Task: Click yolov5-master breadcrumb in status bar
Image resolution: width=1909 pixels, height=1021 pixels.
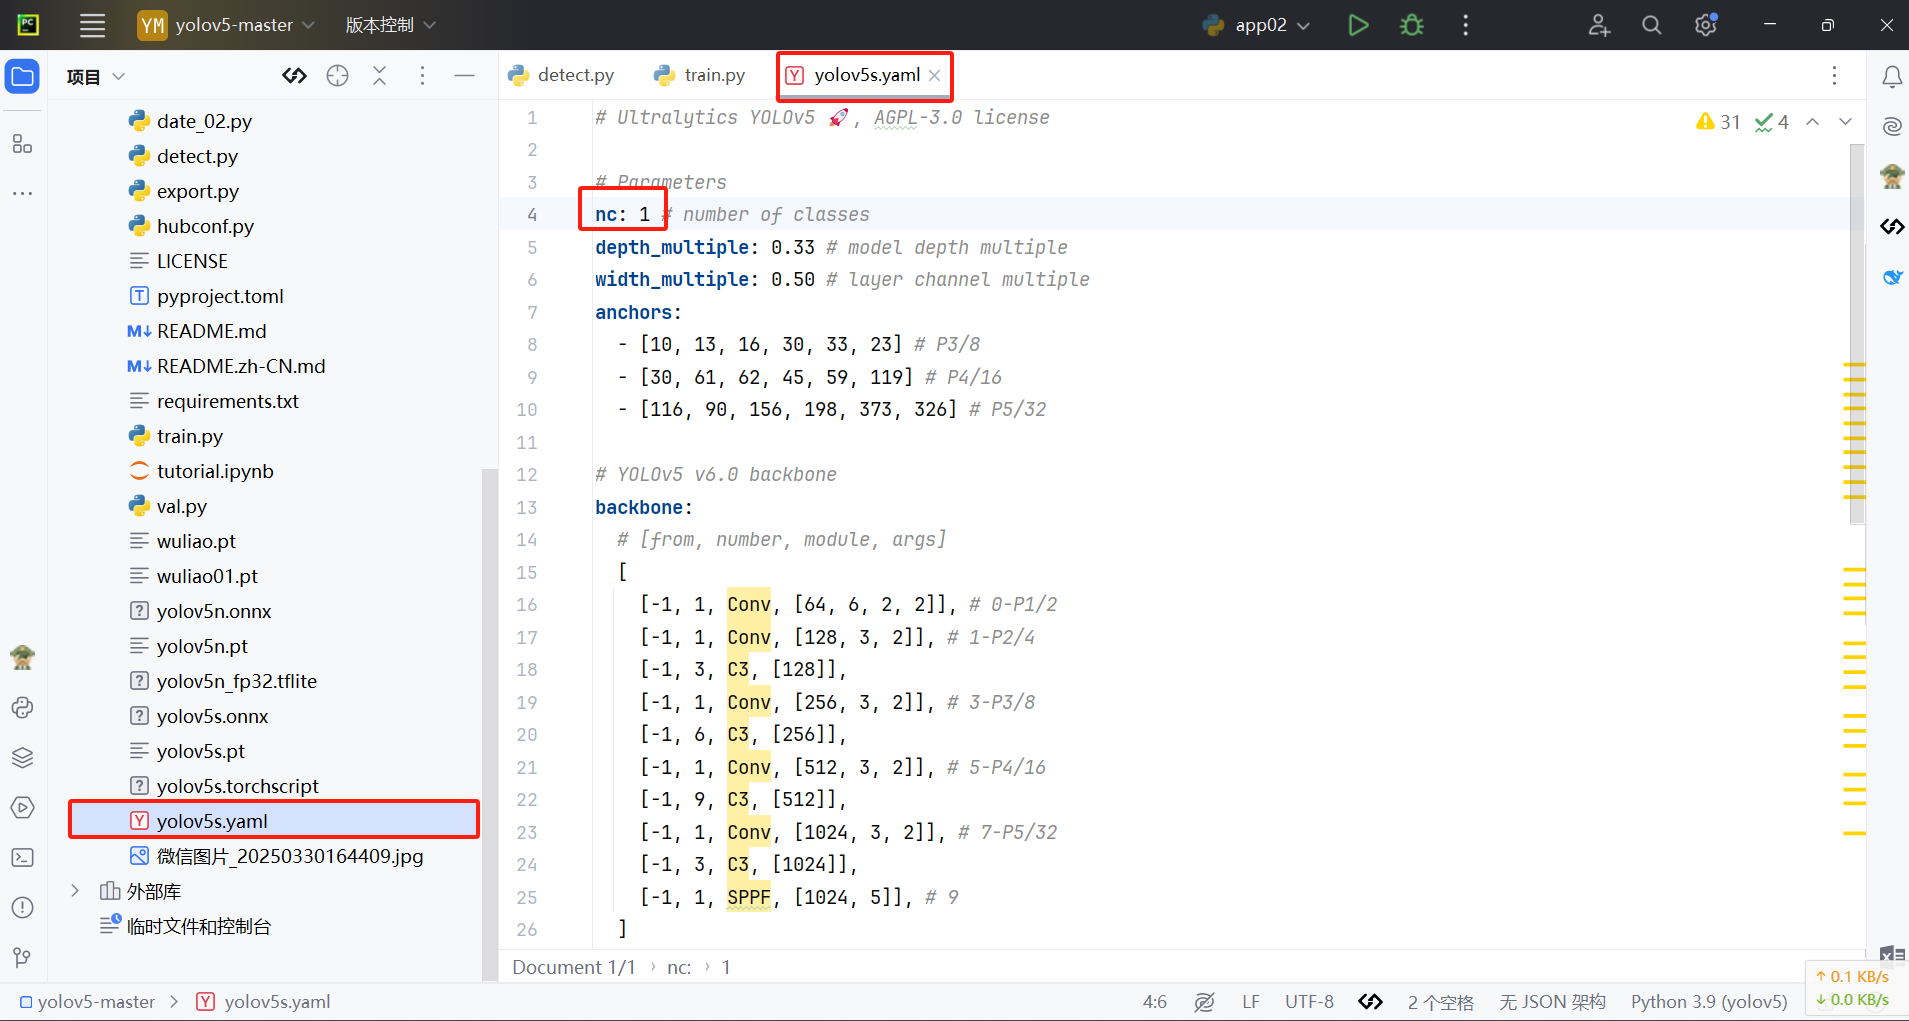Action: (x=88, y=1002)
